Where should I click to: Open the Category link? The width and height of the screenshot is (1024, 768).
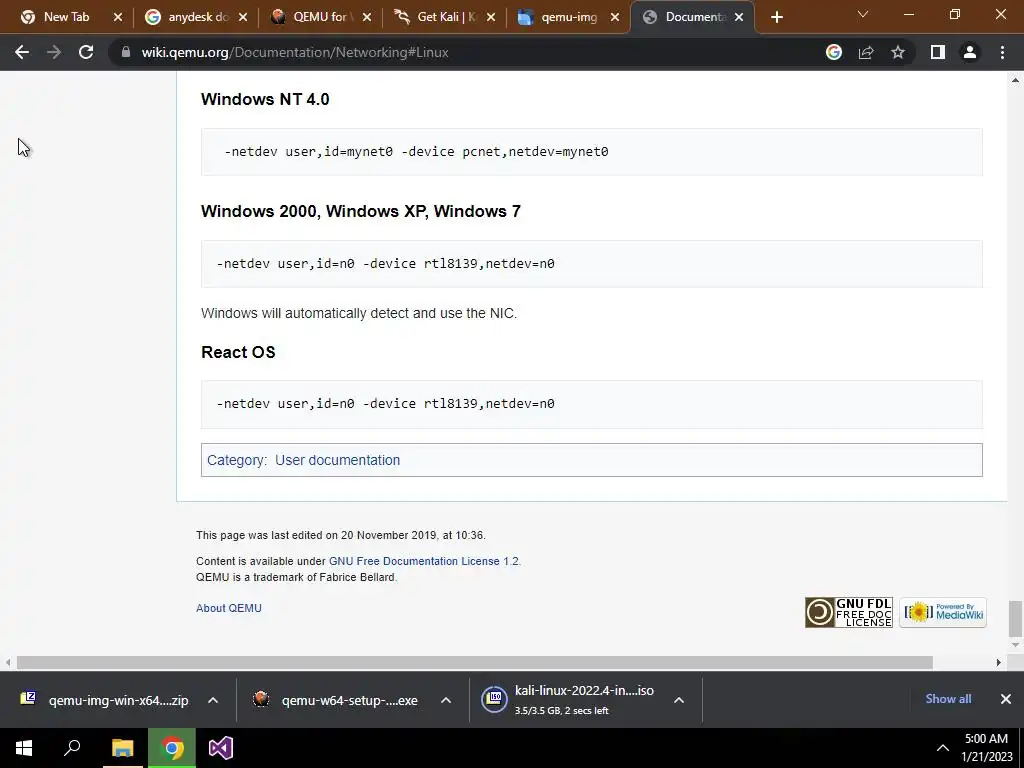point(236,460)
